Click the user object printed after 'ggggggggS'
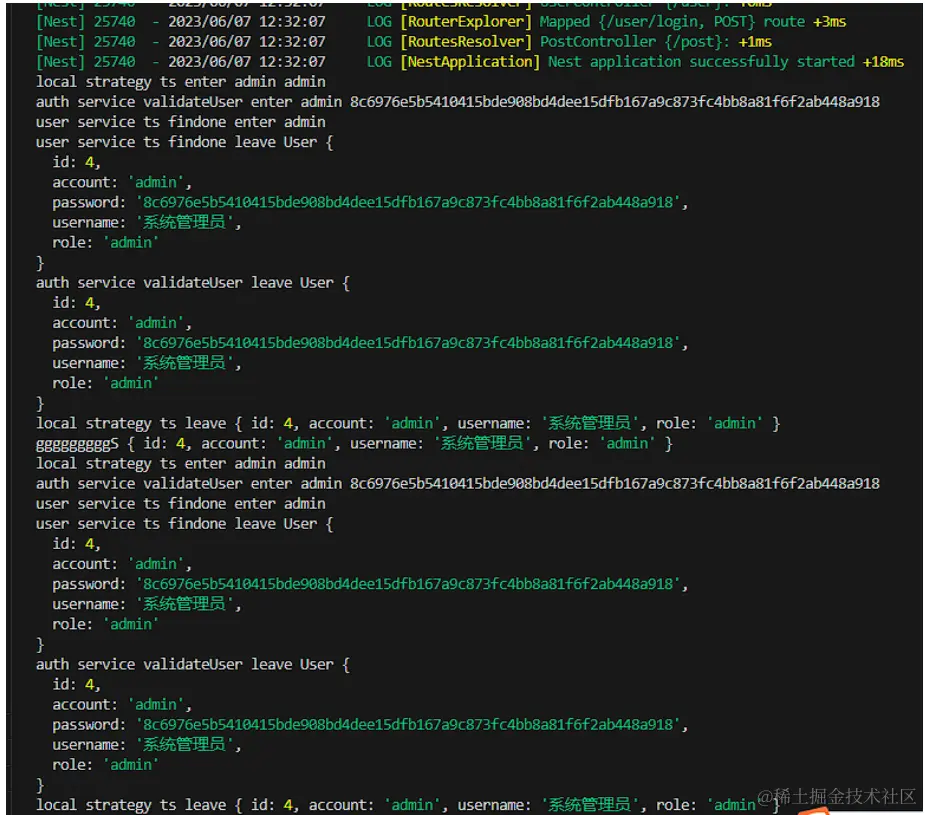Image resolution: width=925 pixels, height=815 pixels. coord(399,443)
